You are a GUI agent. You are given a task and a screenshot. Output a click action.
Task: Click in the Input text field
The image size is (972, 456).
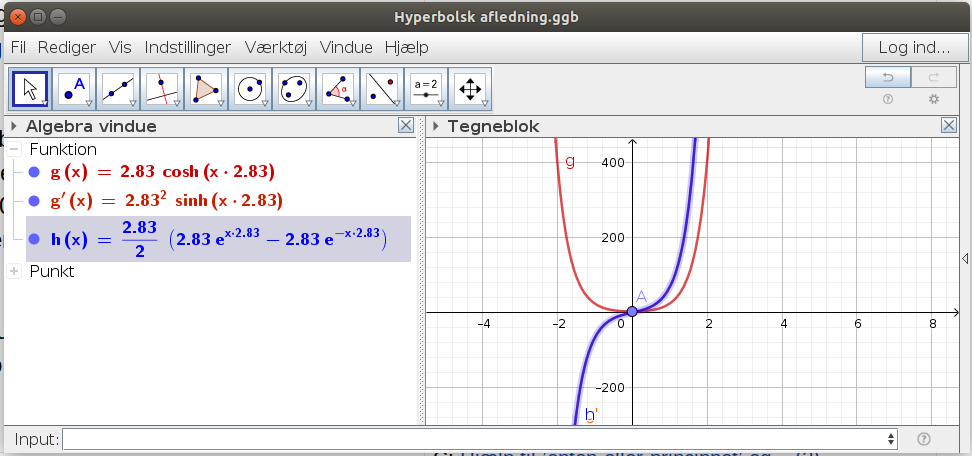tap(475, 439)
